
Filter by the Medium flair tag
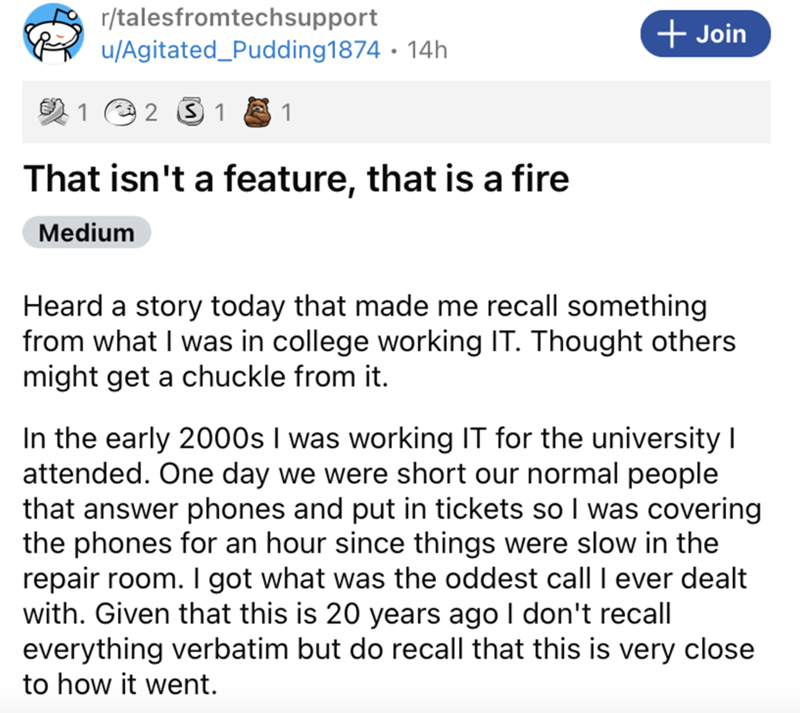point(86,233)
